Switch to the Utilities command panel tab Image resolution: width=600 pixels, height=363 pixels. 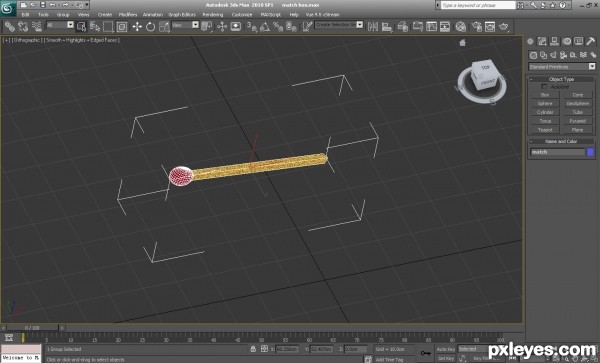590,41
